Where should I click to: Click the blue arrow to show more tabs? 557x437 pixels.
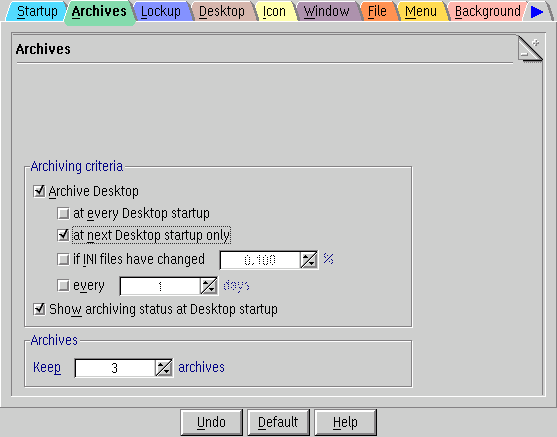click(537, 12)
